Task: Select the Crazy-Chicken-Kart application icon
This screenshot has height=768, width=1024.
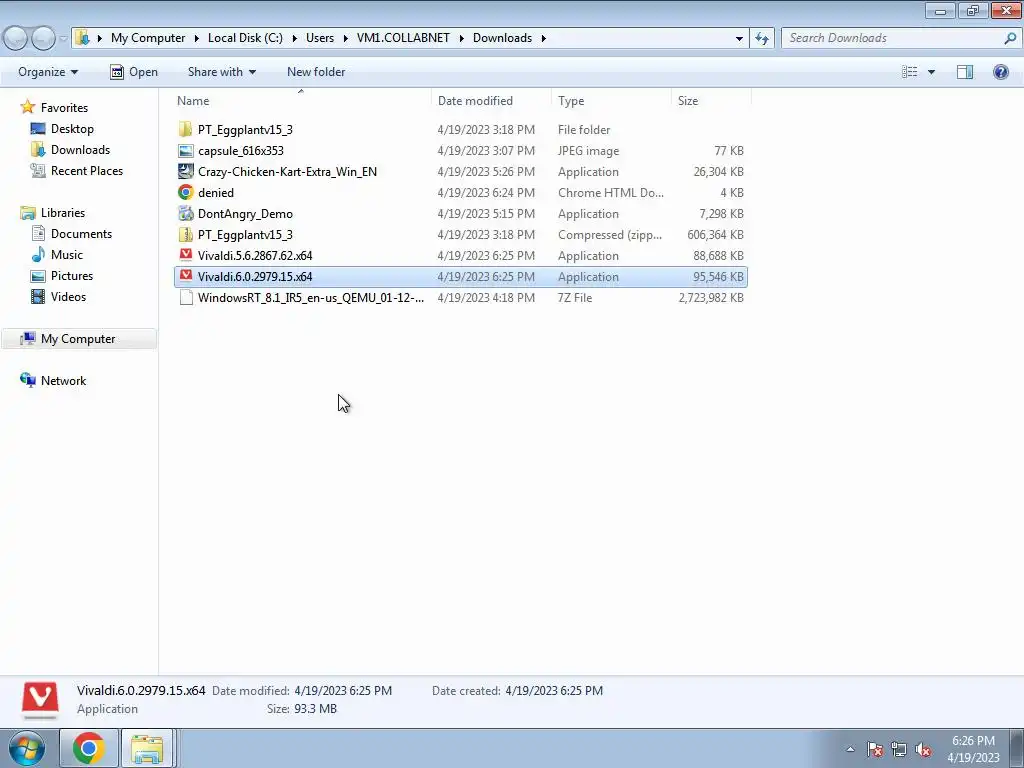Action: pos(185,172)
